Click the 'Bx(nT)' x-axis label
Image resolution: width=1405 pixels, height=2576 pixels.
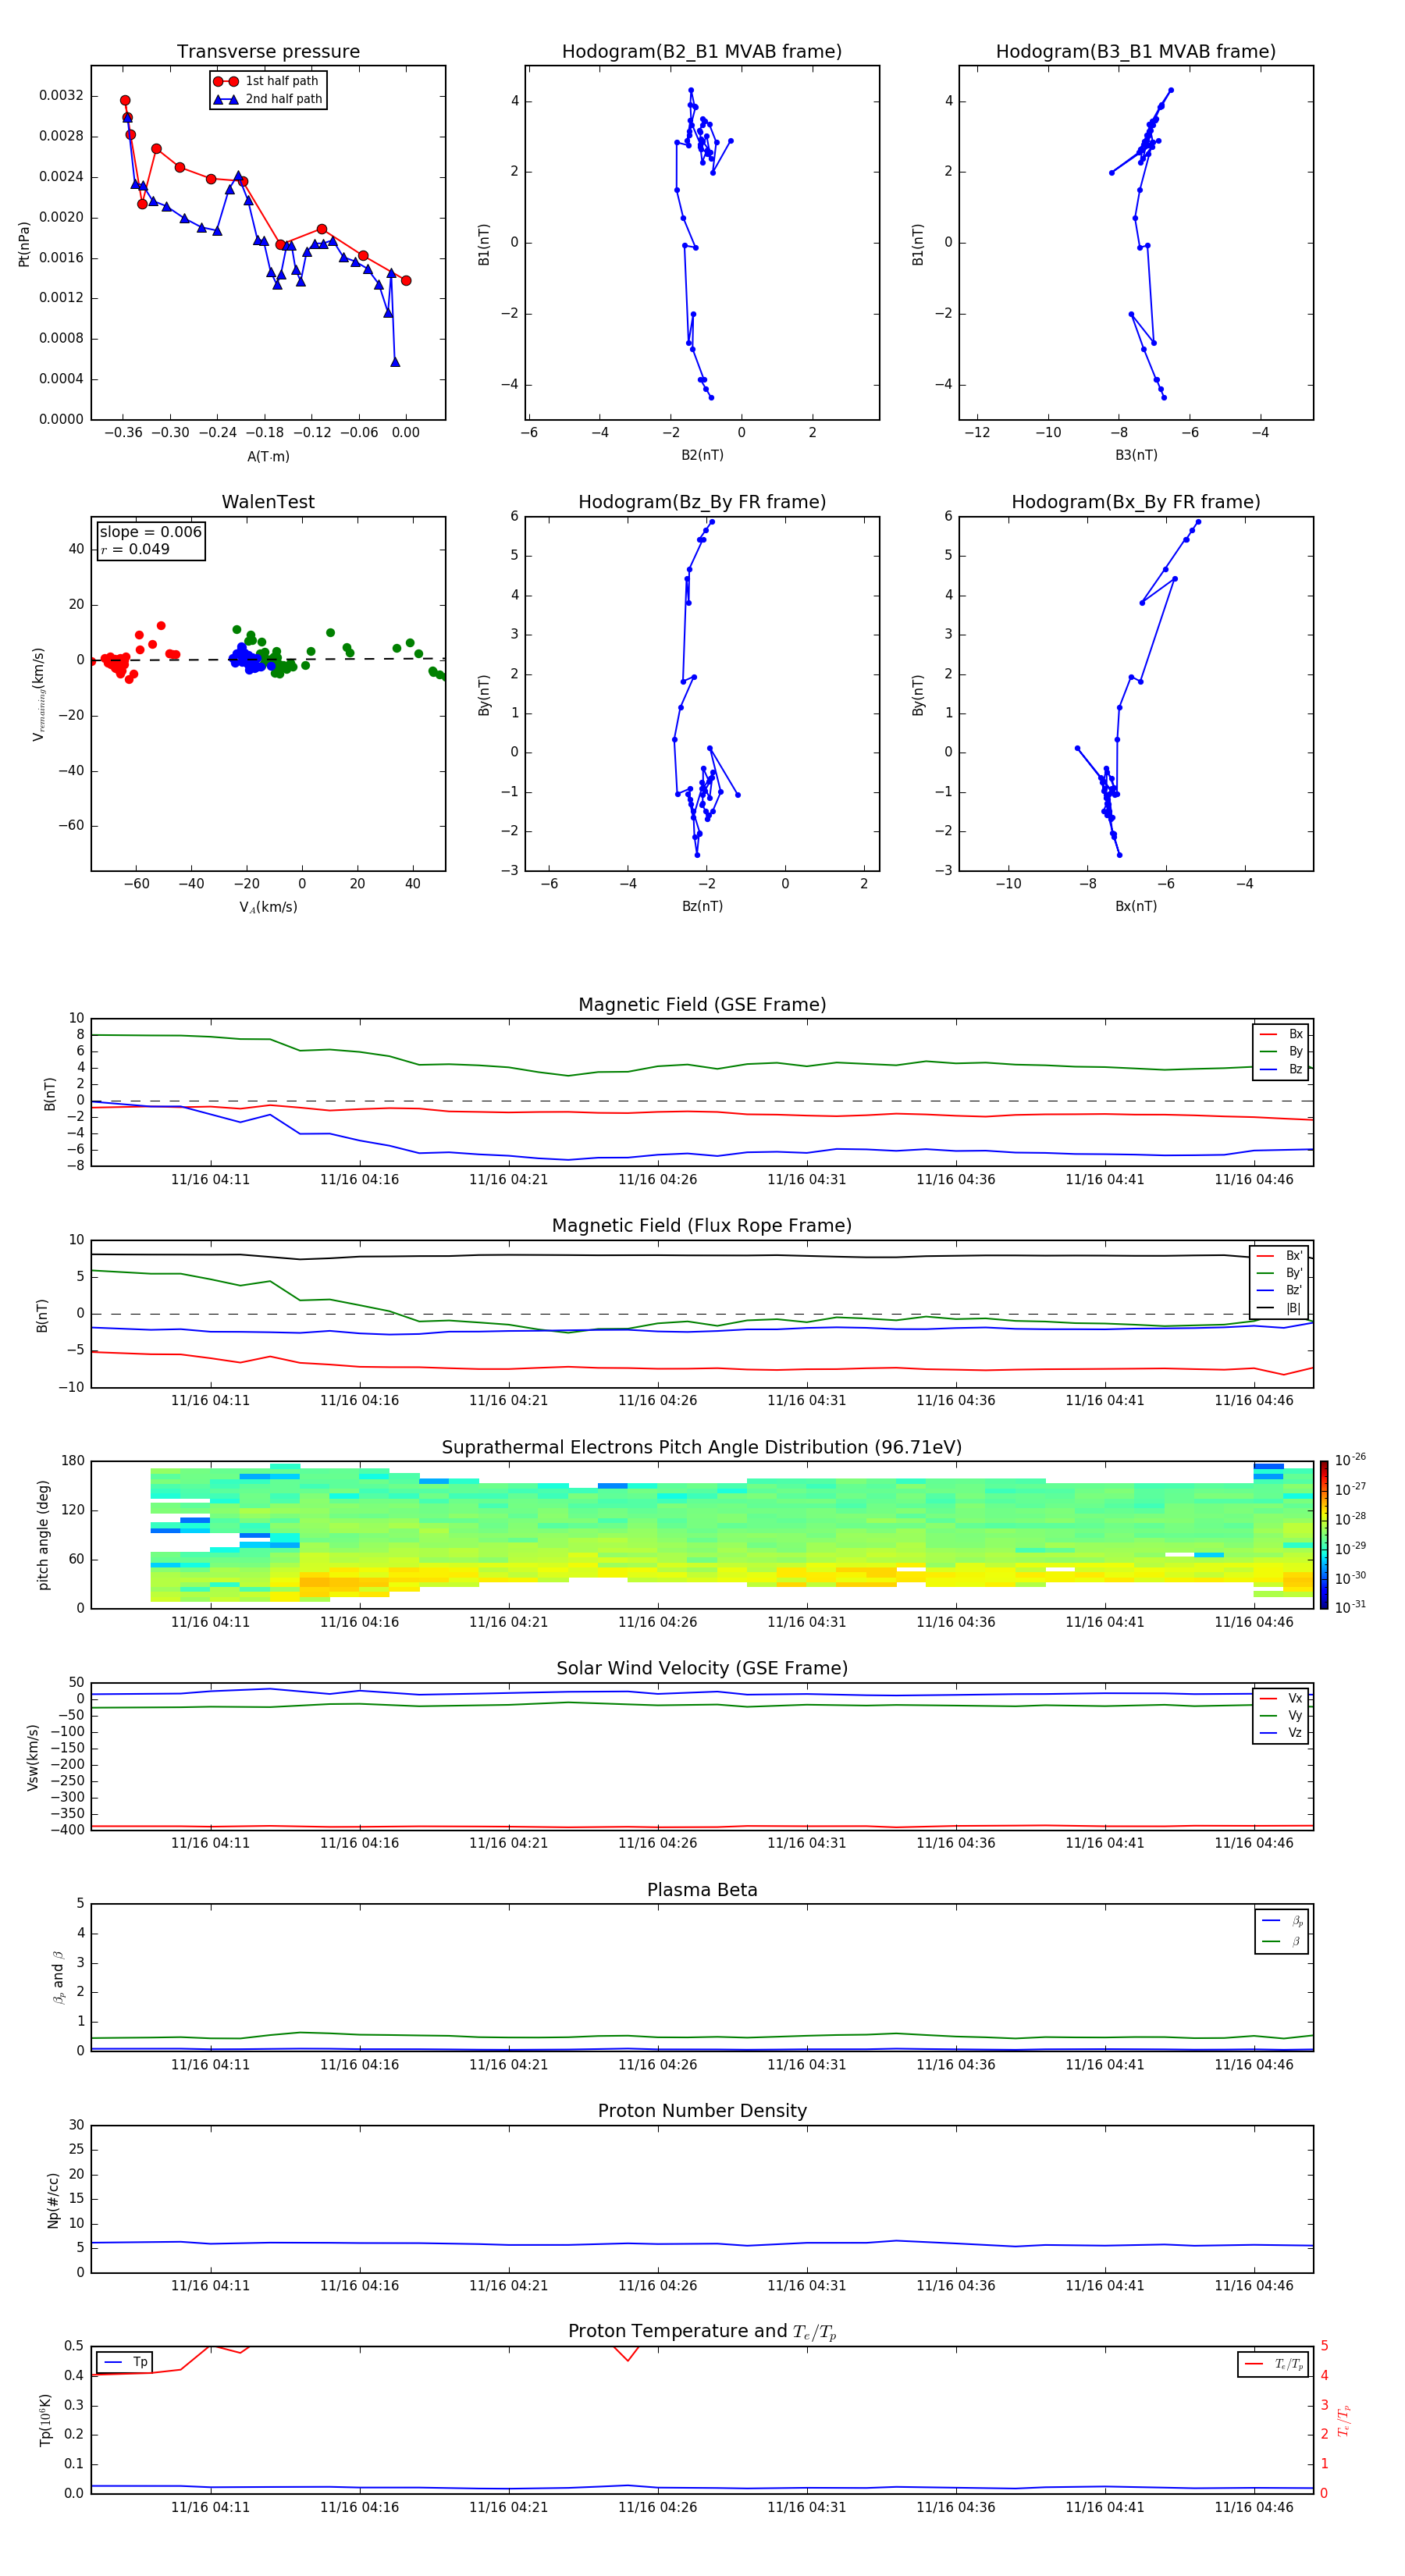tap(1136, 906)
